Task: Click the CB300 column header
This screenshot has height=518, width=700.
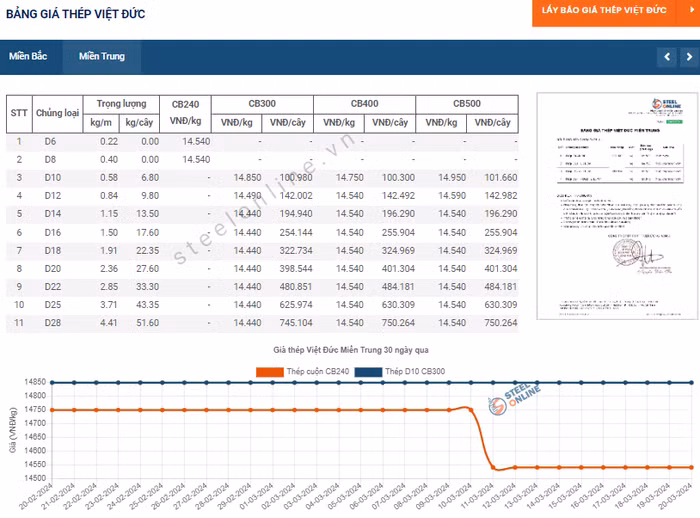Action: click(x=262, y=104)
